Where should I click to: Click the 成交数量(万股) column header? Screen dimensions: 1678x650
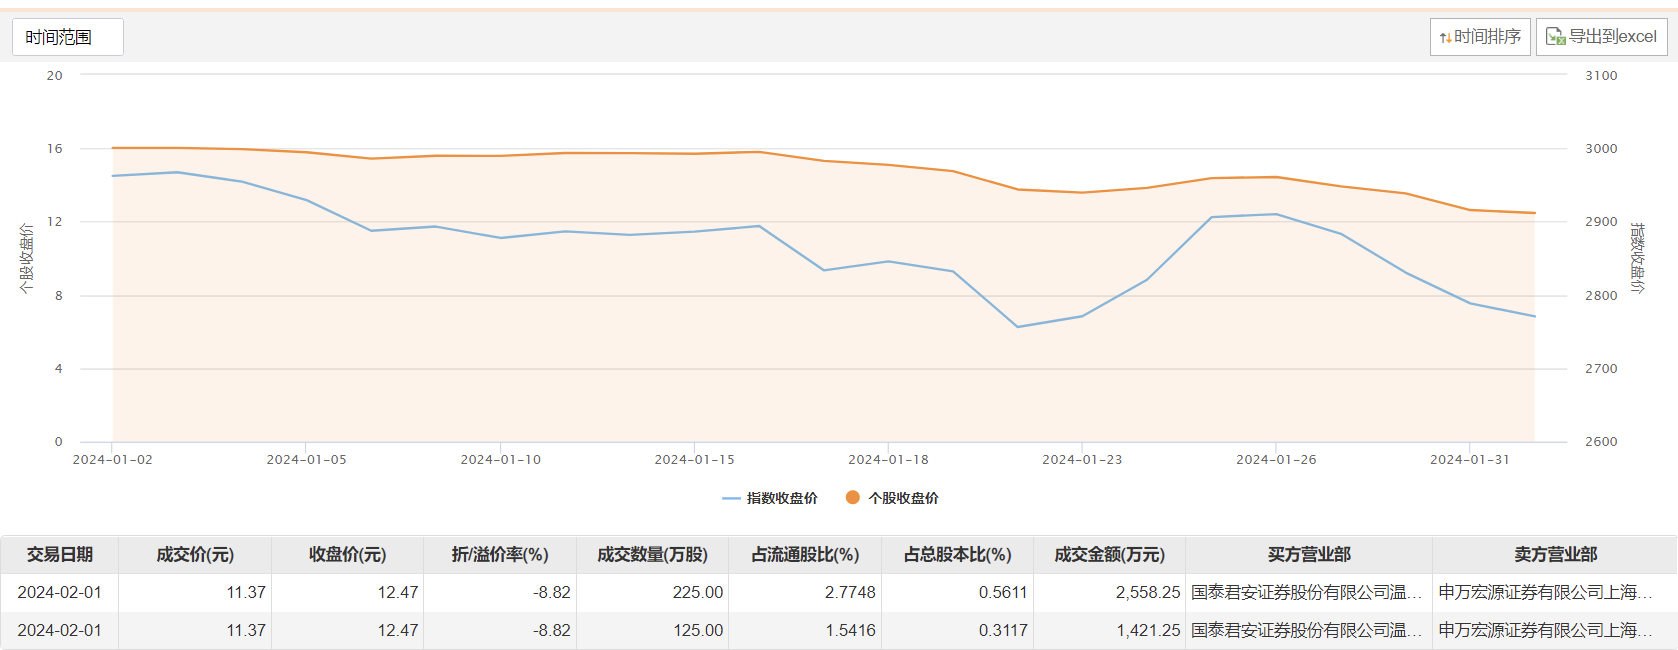pyautogui.click(x=652, y=554)
